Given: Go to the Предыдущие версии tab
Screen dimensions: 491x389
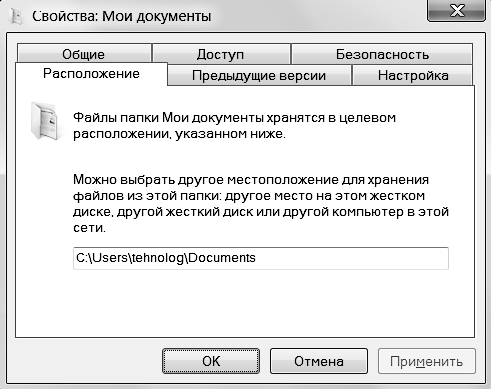Looking at the screenshot, I should point(259,75).
